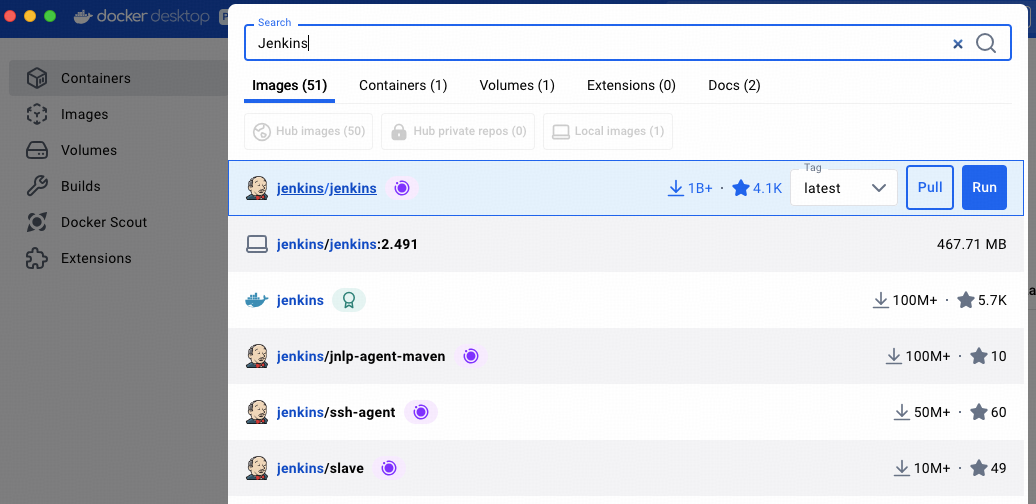Pull the jenkins/jenkins image
The width and height of the screenshot is (1036, 504).
[930, 188]
